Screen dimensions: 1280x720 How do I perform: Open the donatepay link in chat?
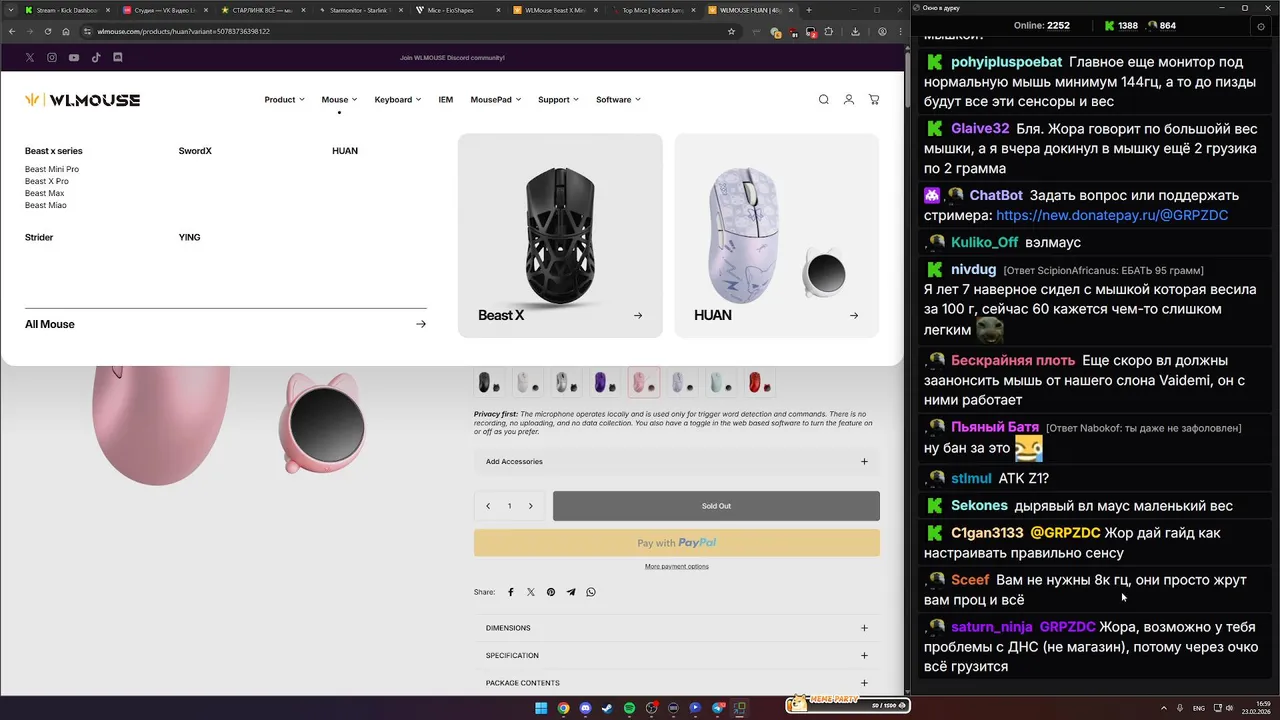pyautogui.click(x=1112, y=215)
